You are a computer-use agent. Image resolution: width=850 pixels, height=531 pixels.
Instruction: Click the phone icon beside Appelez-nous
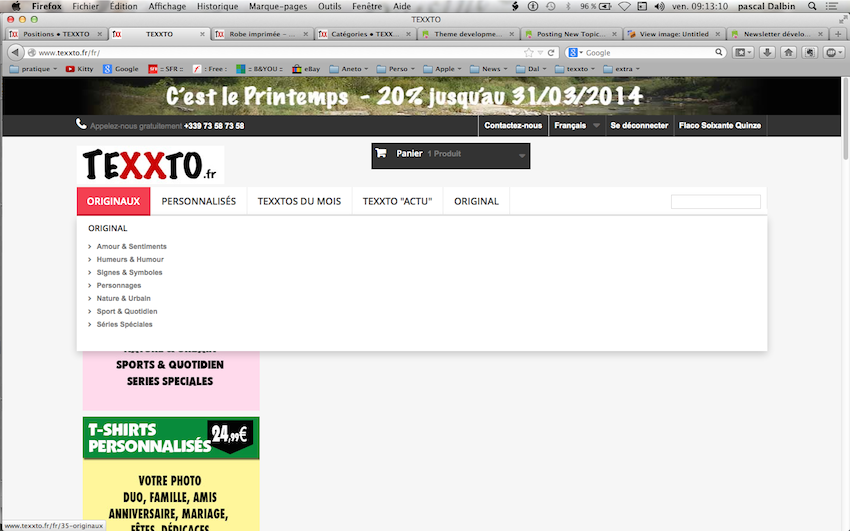81,124
